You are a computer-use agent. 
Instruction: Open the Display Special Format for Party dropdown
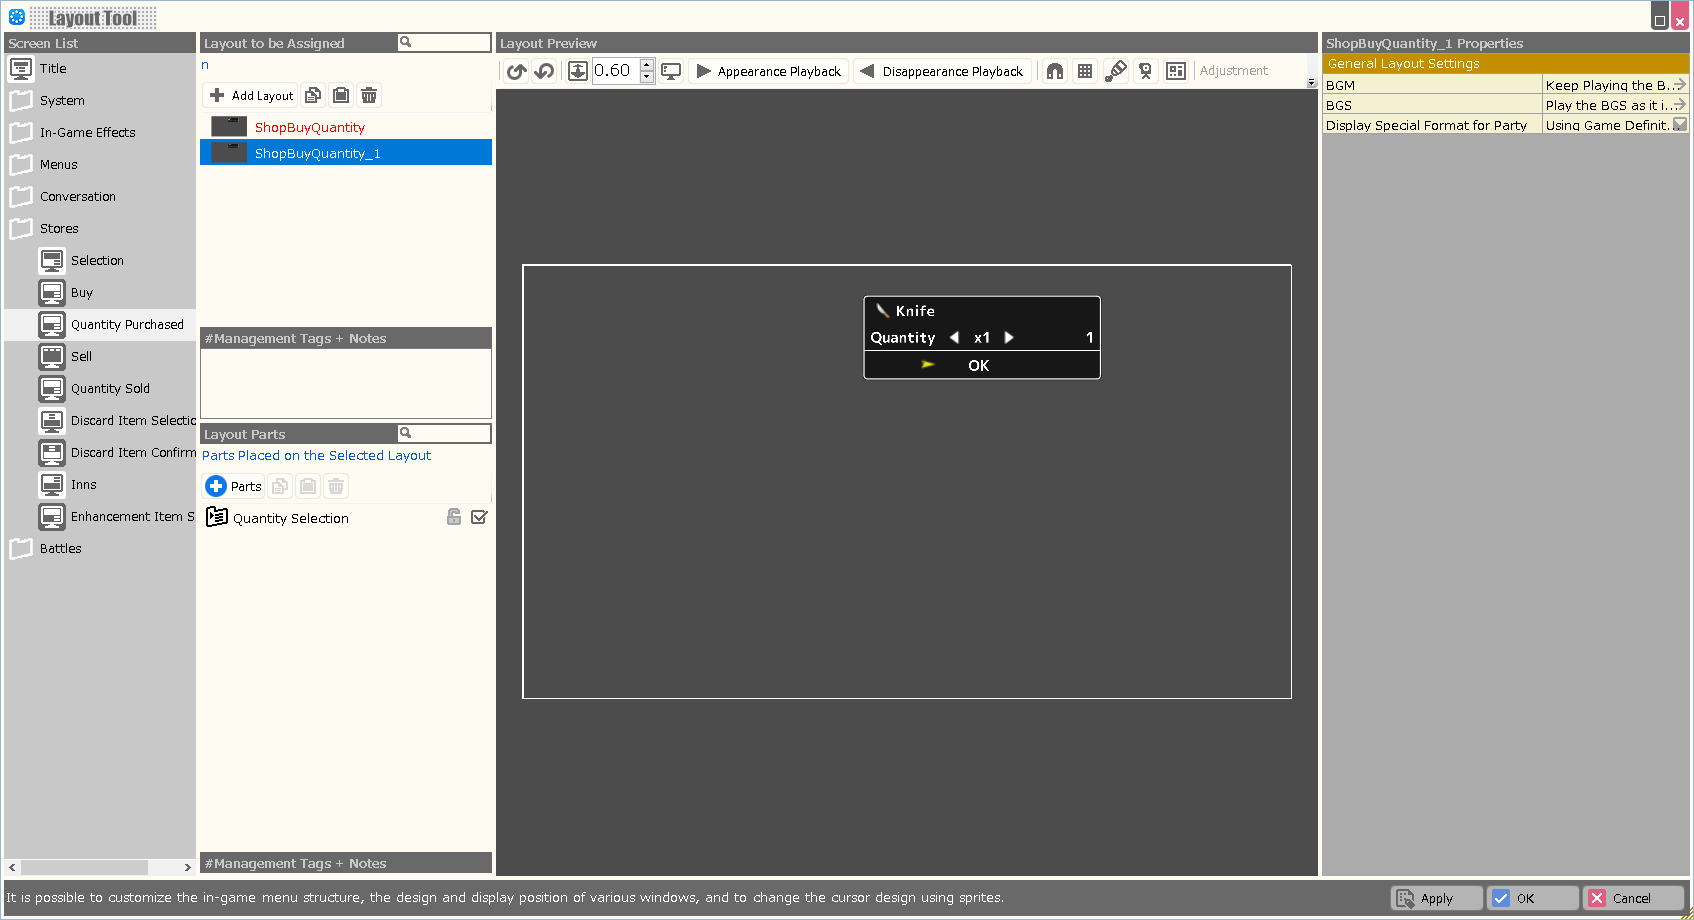point(1679,125)
